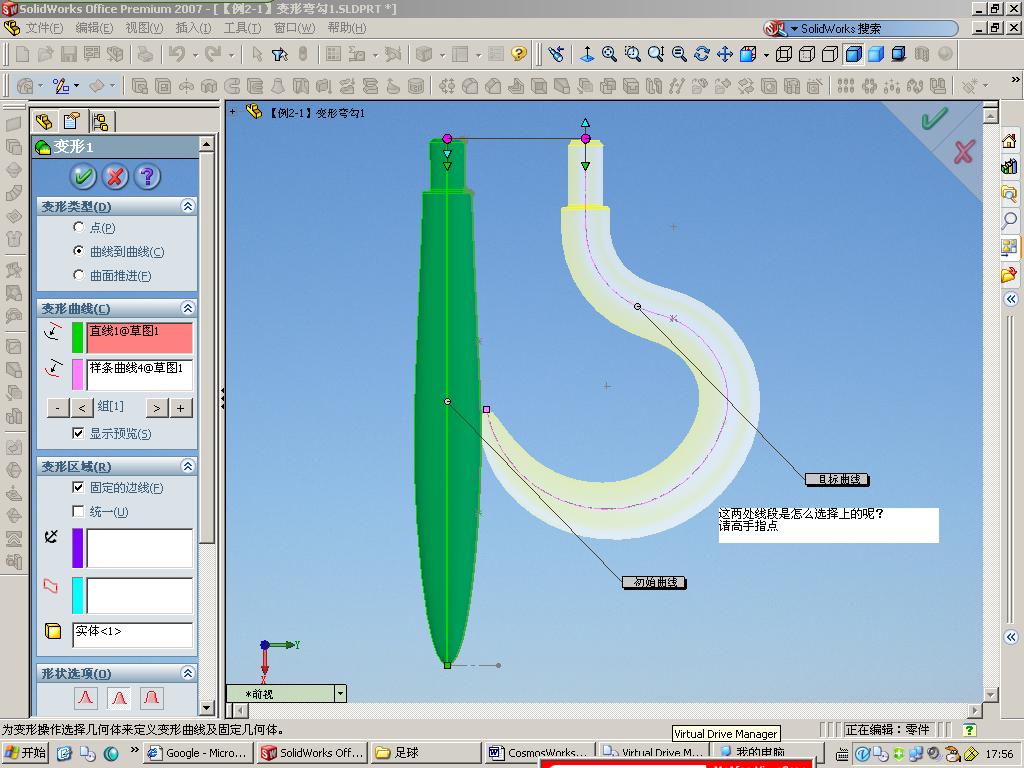Expand the task pane with double chevron
The image size is (1024, 768).
coord(1011,299)
